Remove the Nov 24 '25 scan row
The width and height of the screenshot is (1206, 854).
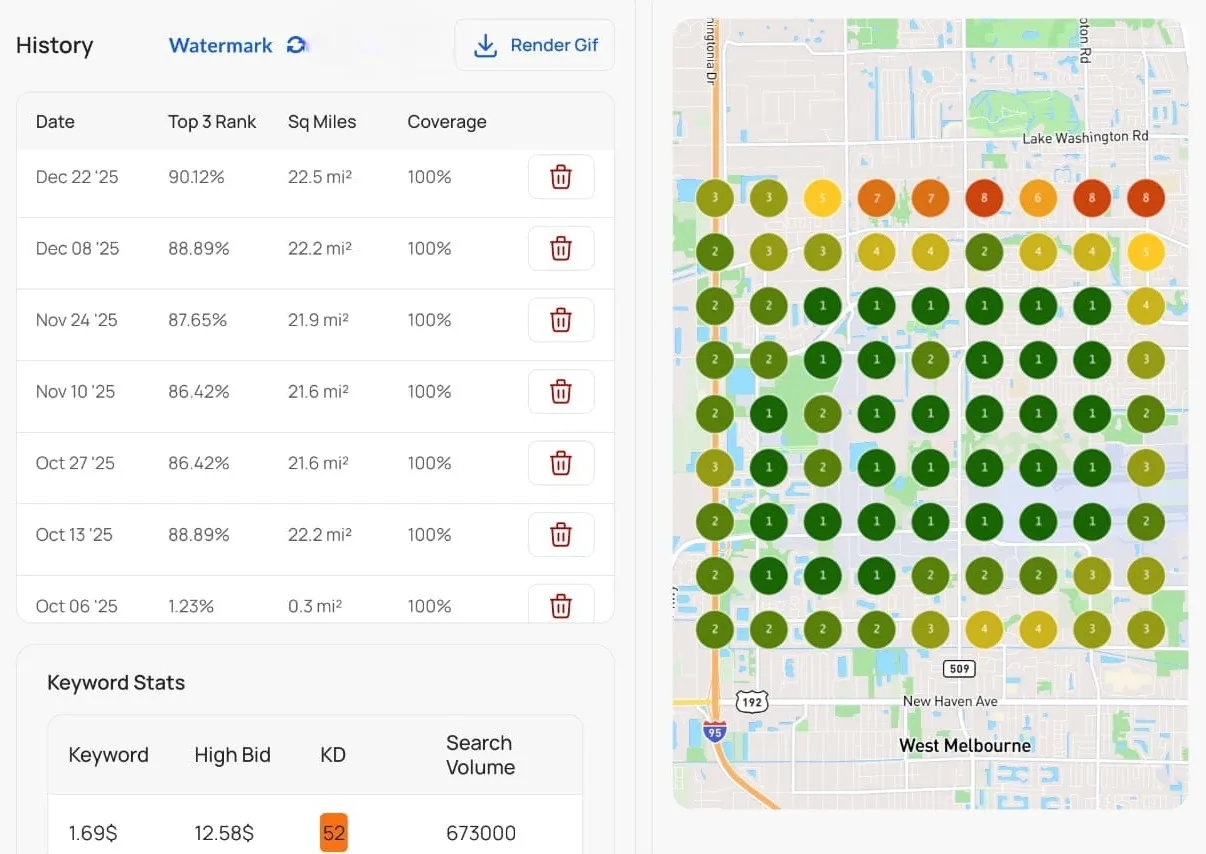point(561,320)
